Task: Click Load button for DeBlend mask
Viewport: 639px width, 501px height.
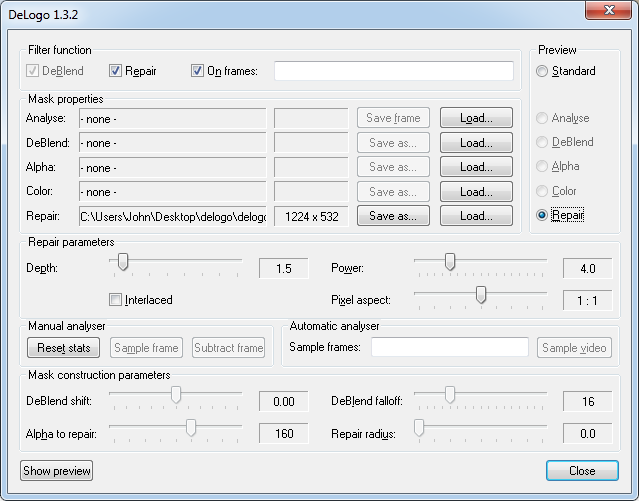Action: 476,143
